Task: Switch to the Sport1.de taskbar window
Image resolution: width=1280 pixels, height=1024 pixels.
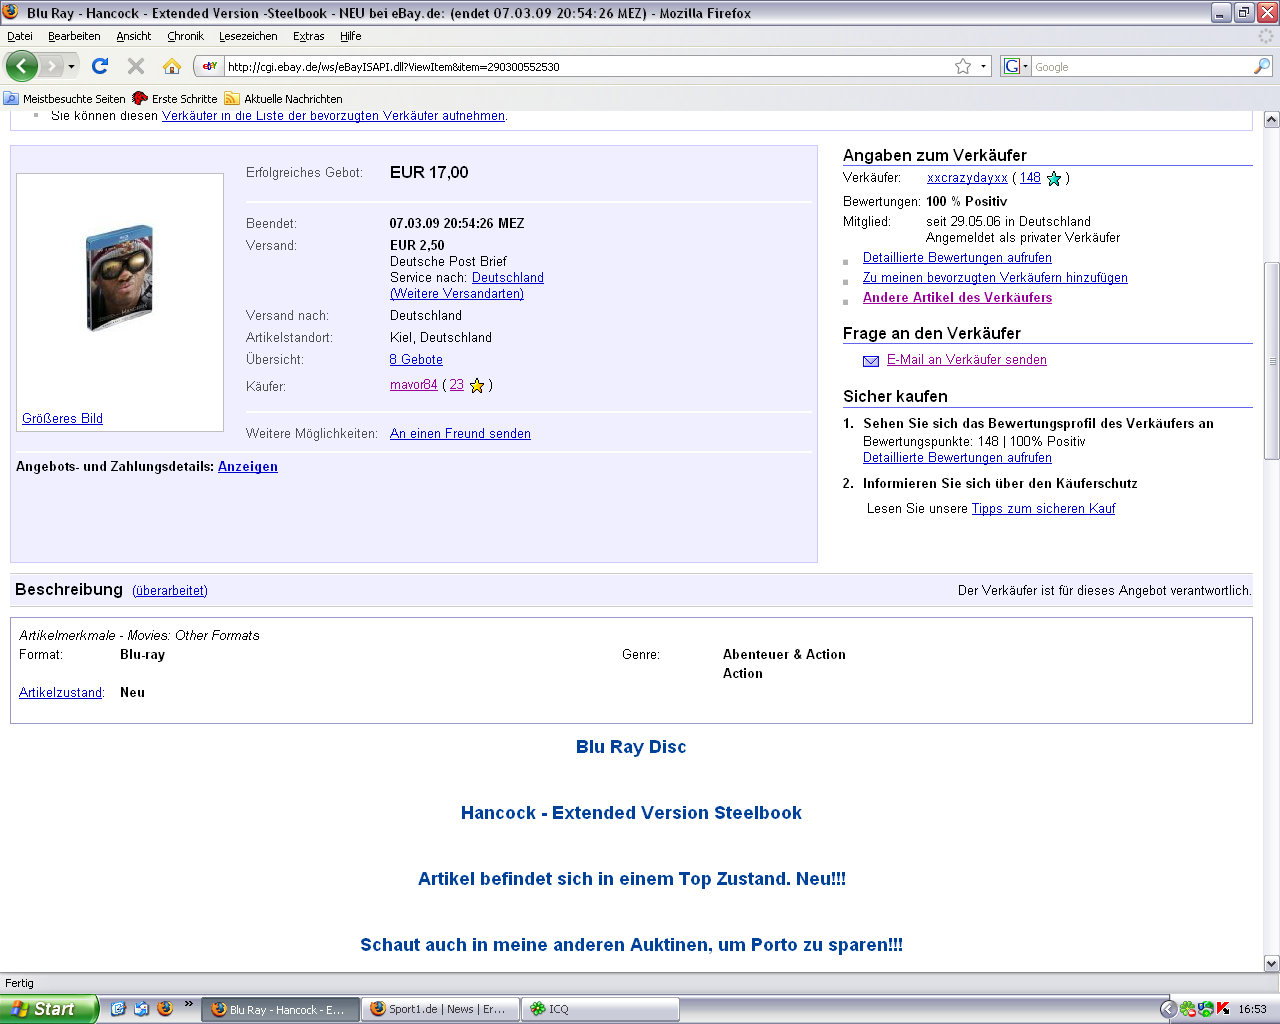Action: [x=440, y=1009]
